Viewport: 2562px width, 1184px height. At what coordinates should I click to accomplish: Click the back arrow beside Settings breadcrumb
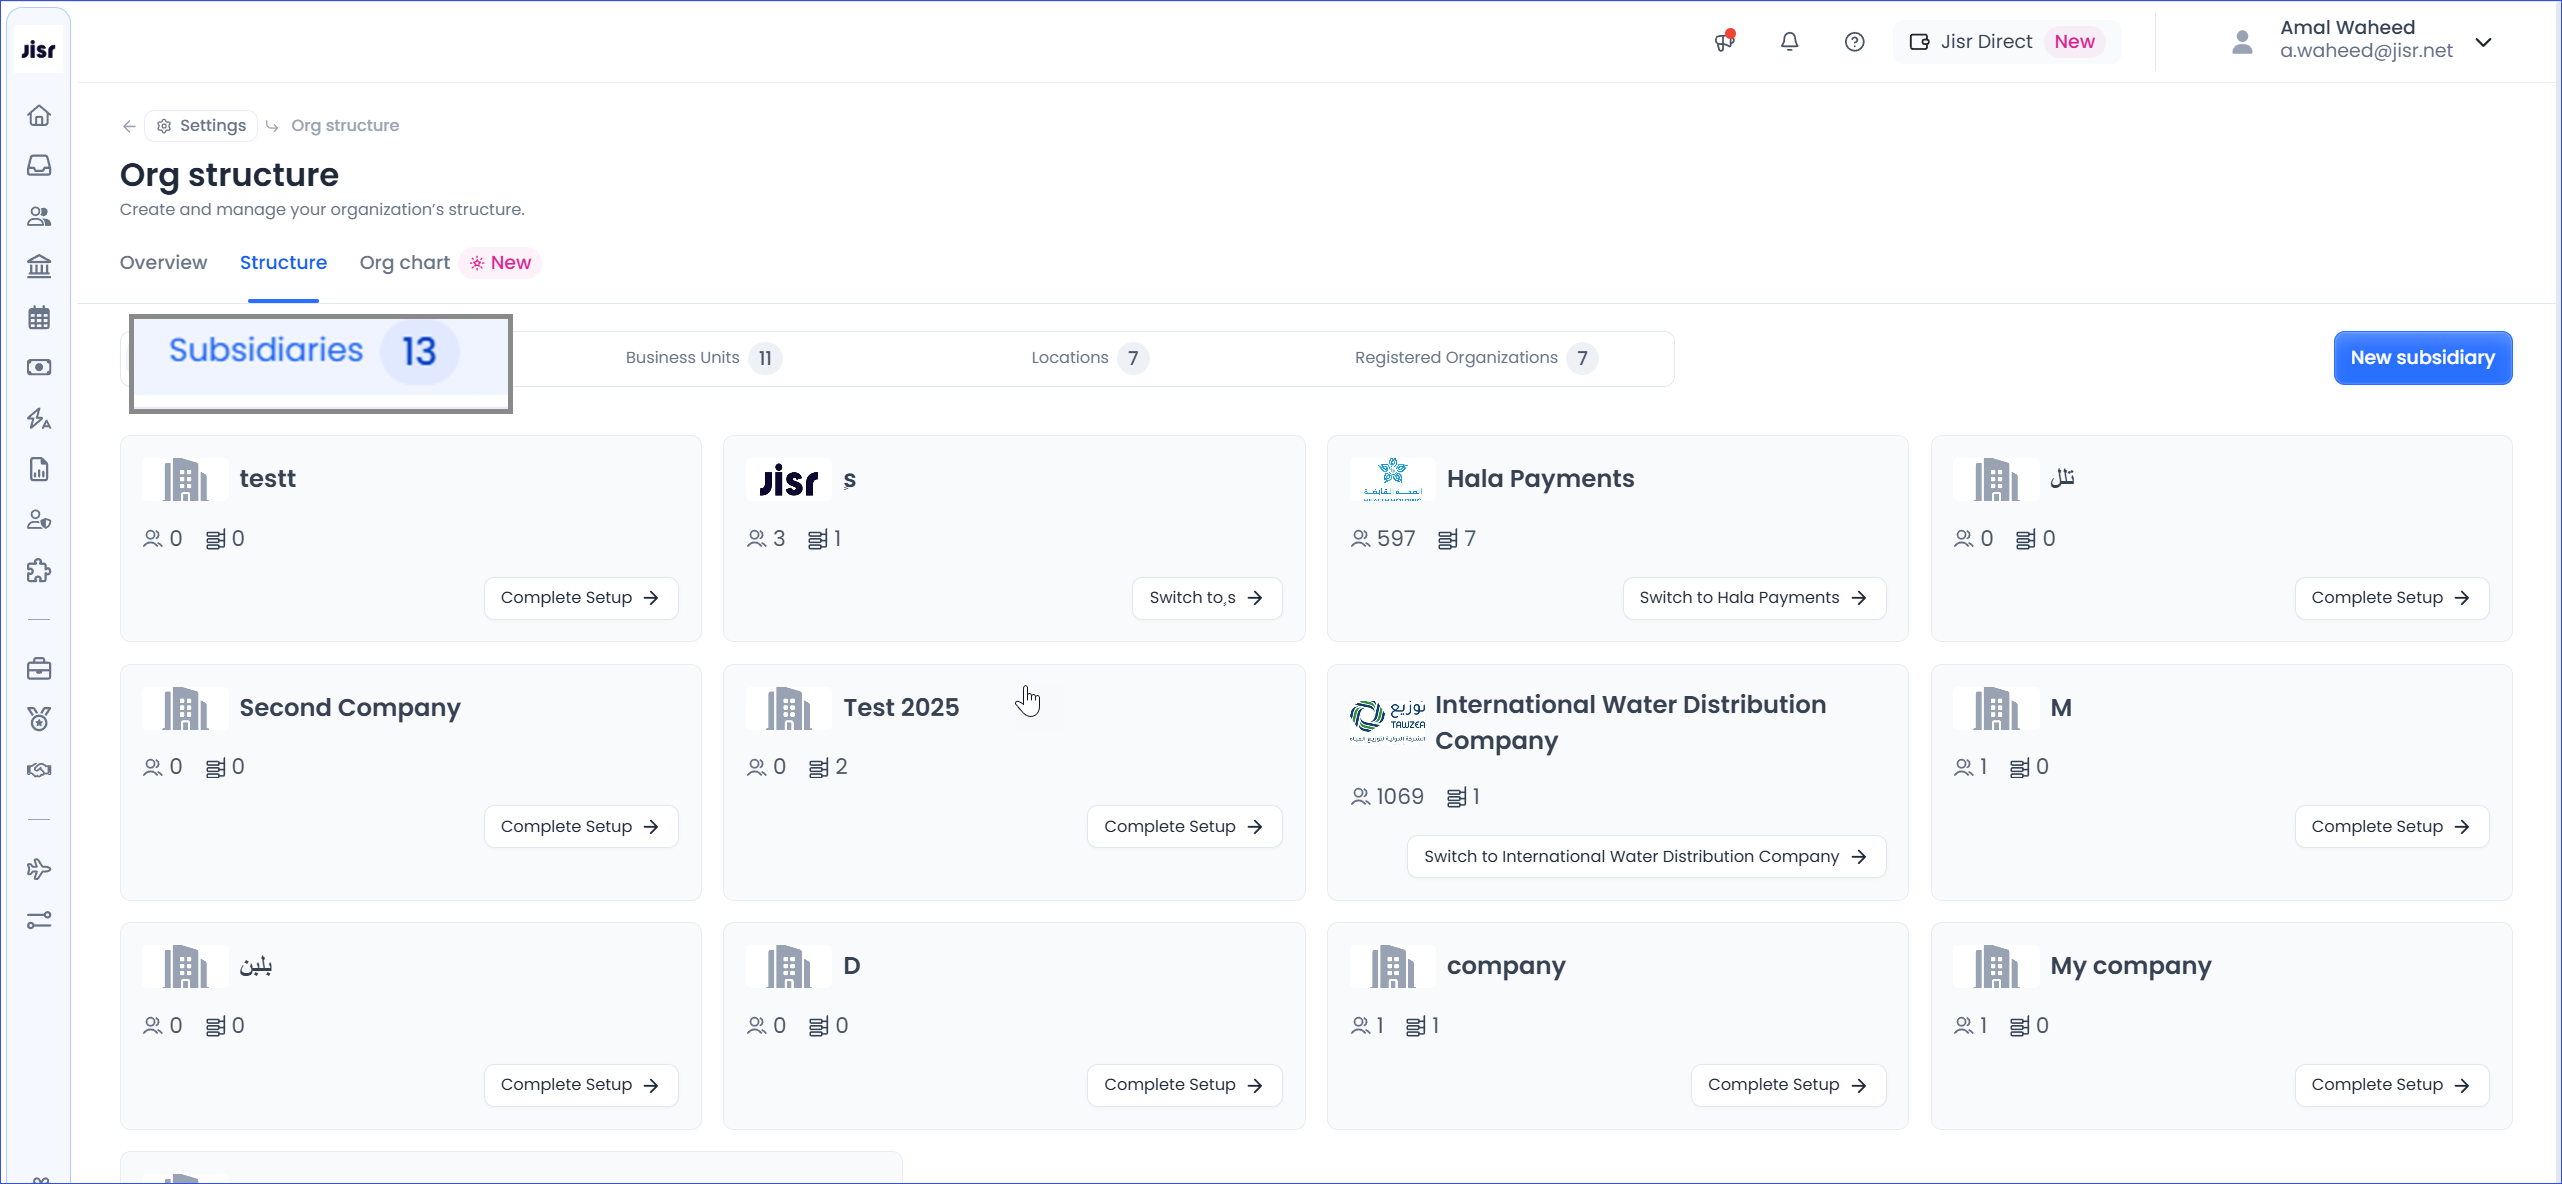point(129,126)
